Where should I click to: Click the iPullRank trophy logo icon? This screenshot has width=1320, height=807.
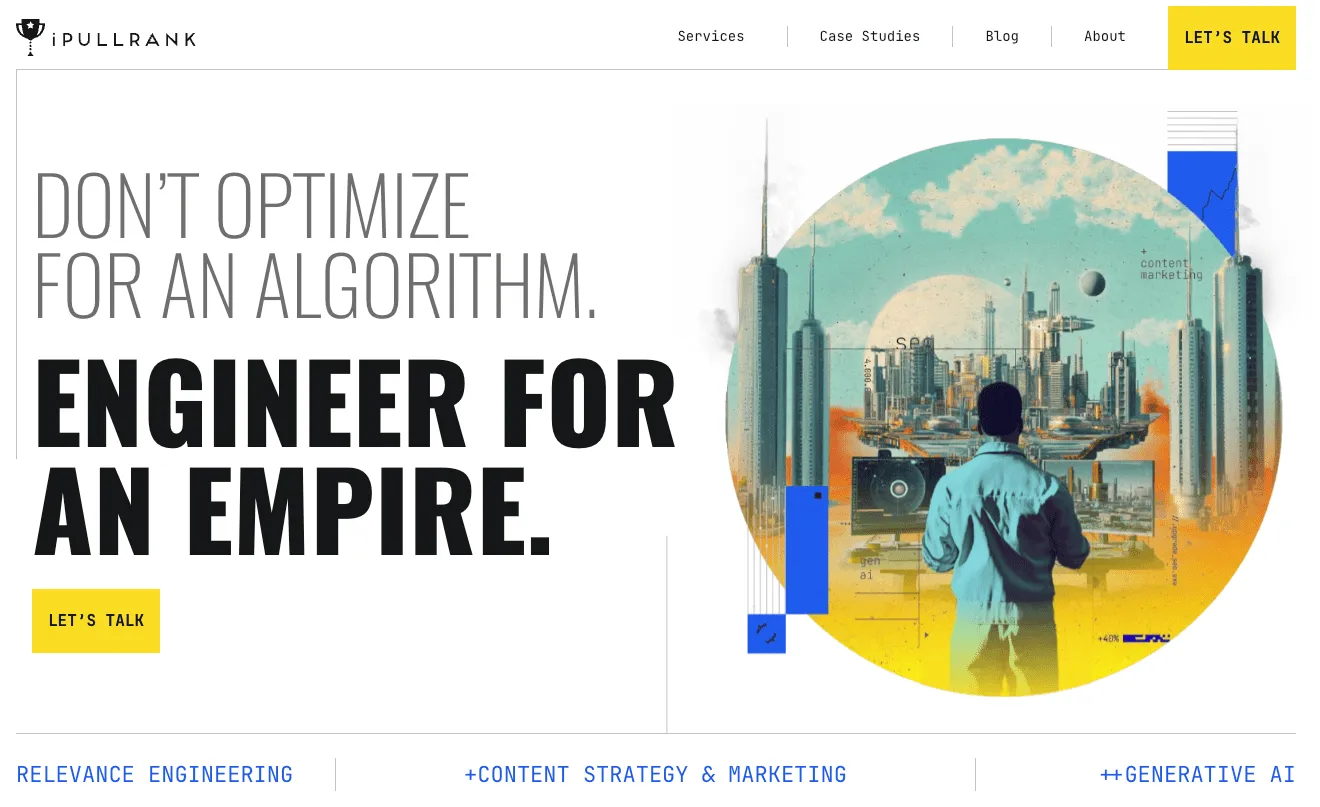point(30,37)
